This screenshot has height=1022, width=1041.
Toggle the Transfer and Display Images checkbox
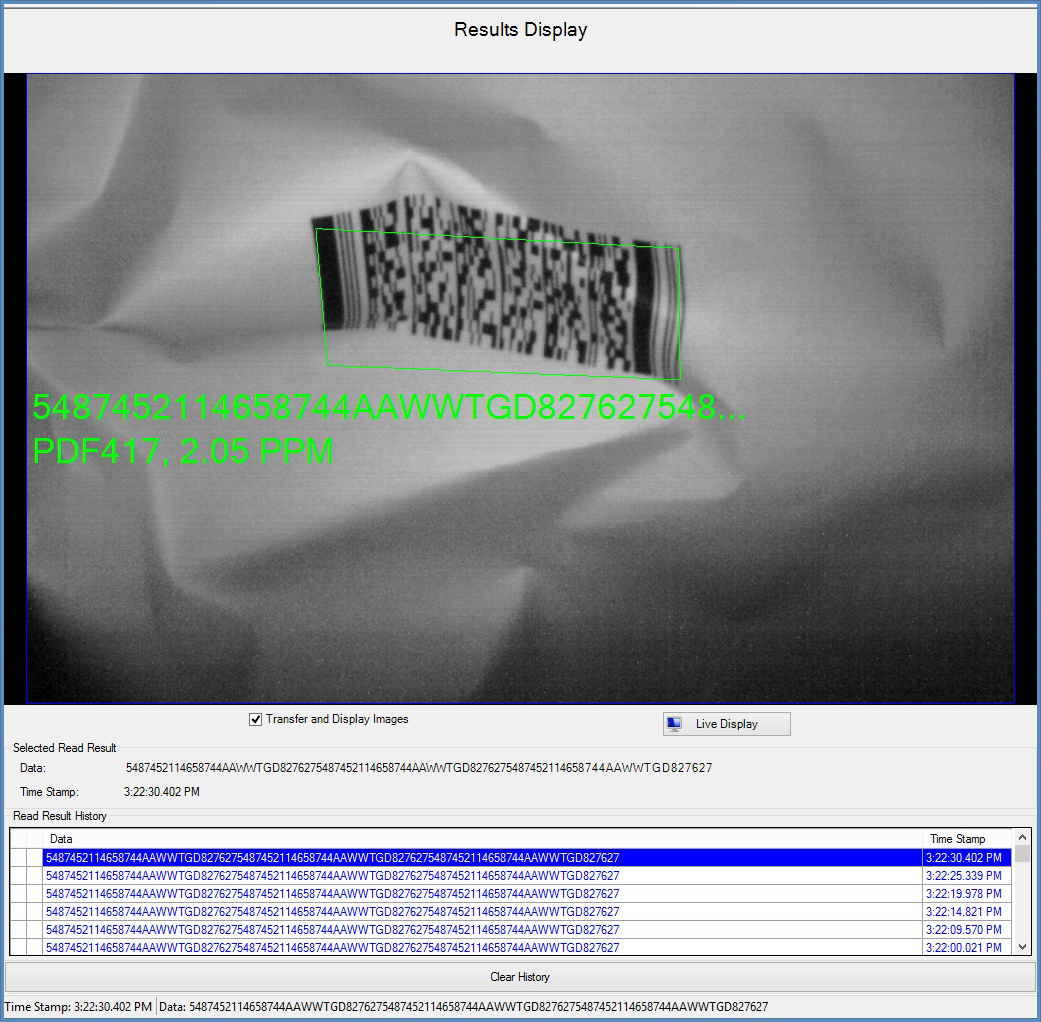(x=254, y=718)
